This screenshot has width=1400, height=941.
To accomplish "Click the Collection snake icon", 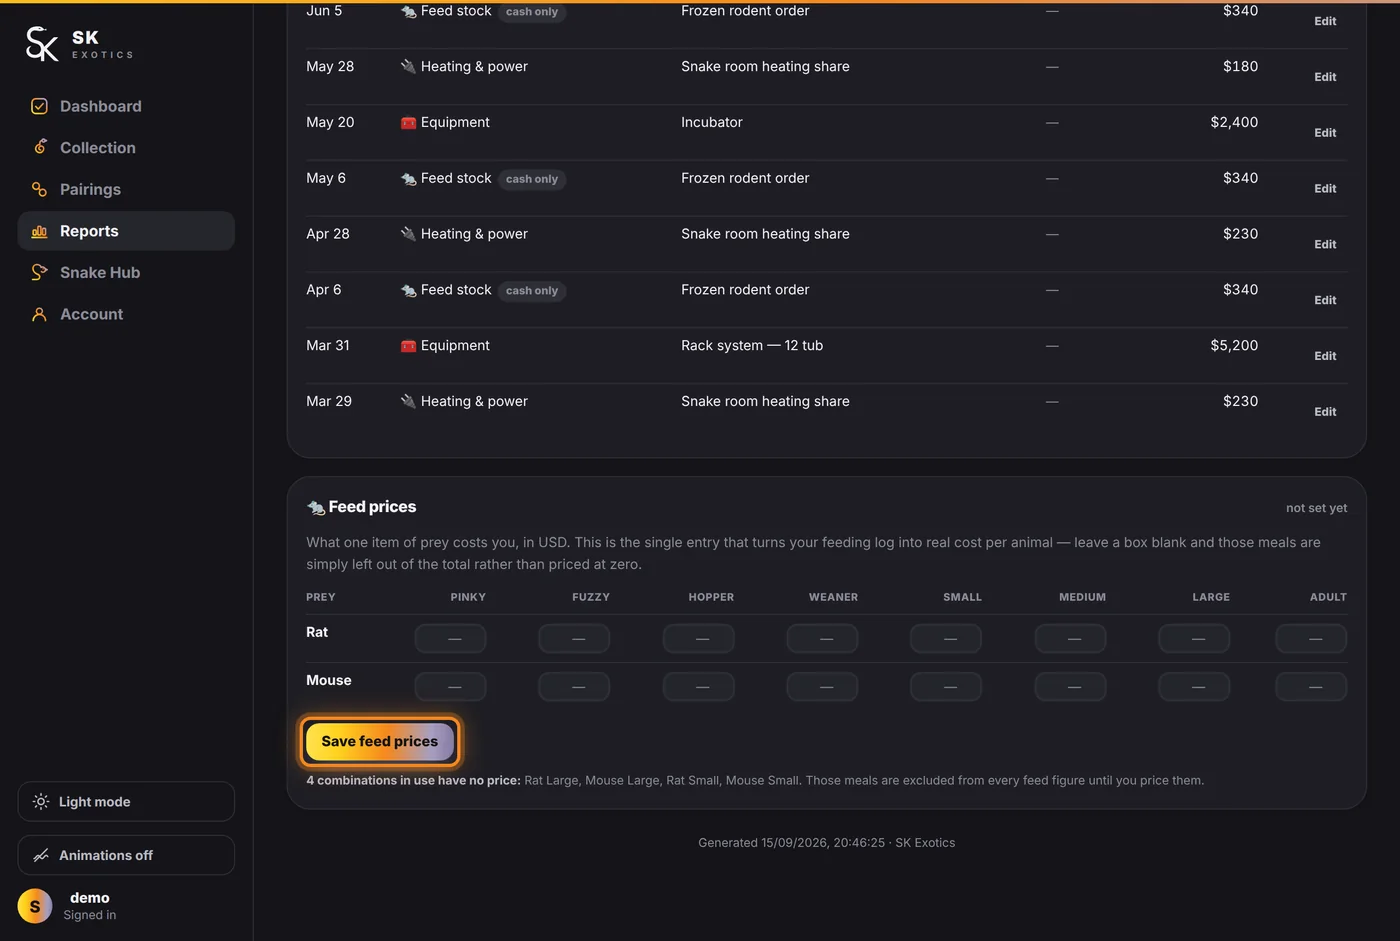I will [x=40, y=147].
